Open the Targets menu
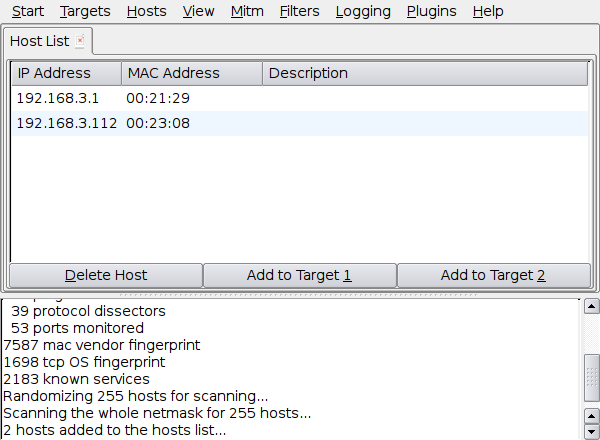Image resolution: width=600 pixels, height=440 pixels. [x=85, y=11]
